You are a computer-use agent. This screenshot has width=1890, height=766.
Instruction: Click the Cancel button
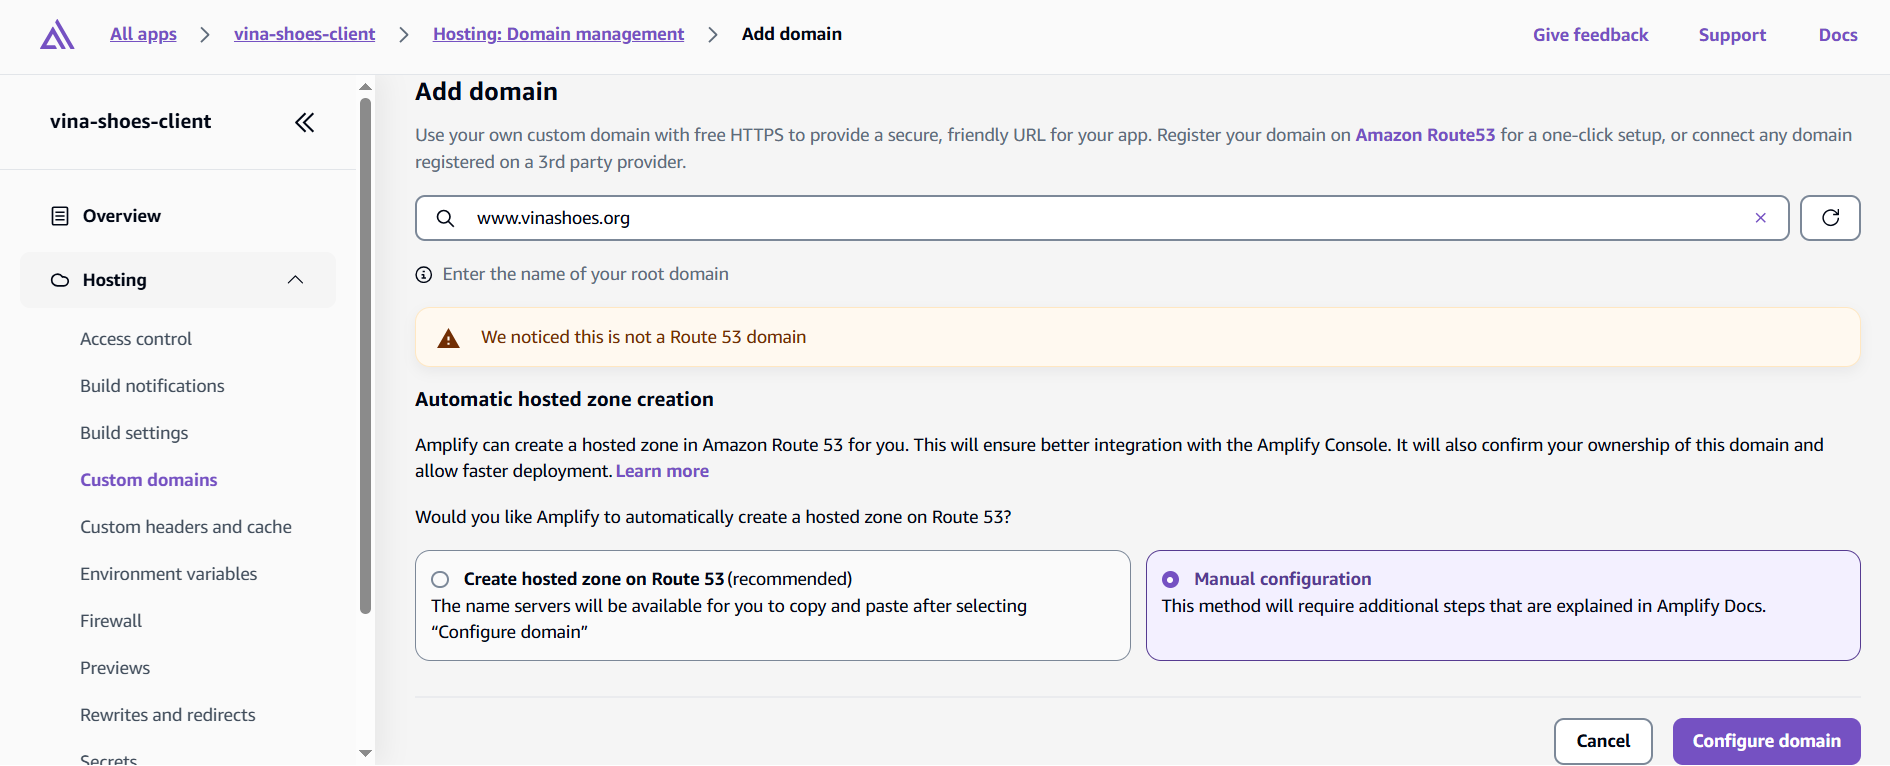point(1603,741)
